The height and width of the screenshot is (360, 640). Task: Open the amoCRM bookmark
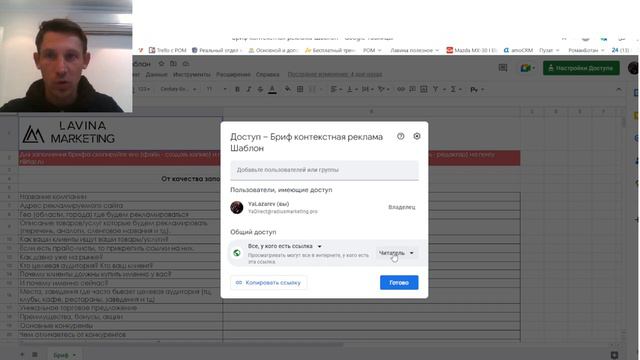pos(518,50)
